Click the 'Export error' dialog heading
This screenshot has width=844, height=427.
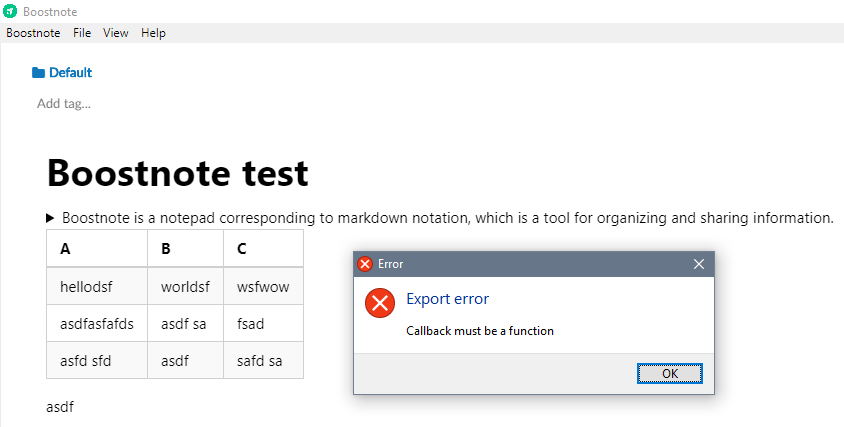pyautogui.click(x=447, y=298)
